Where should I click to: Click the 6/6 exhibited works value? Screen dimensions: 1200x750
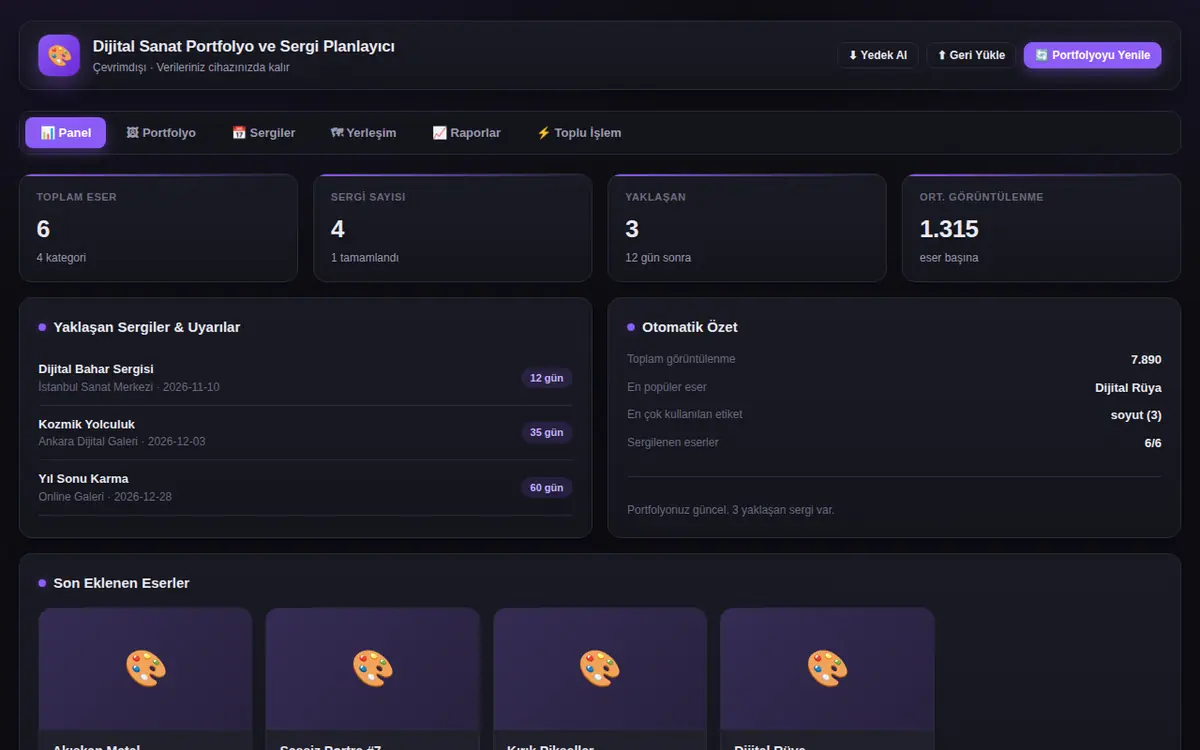pyautogui.click(x=1153, y=443)
